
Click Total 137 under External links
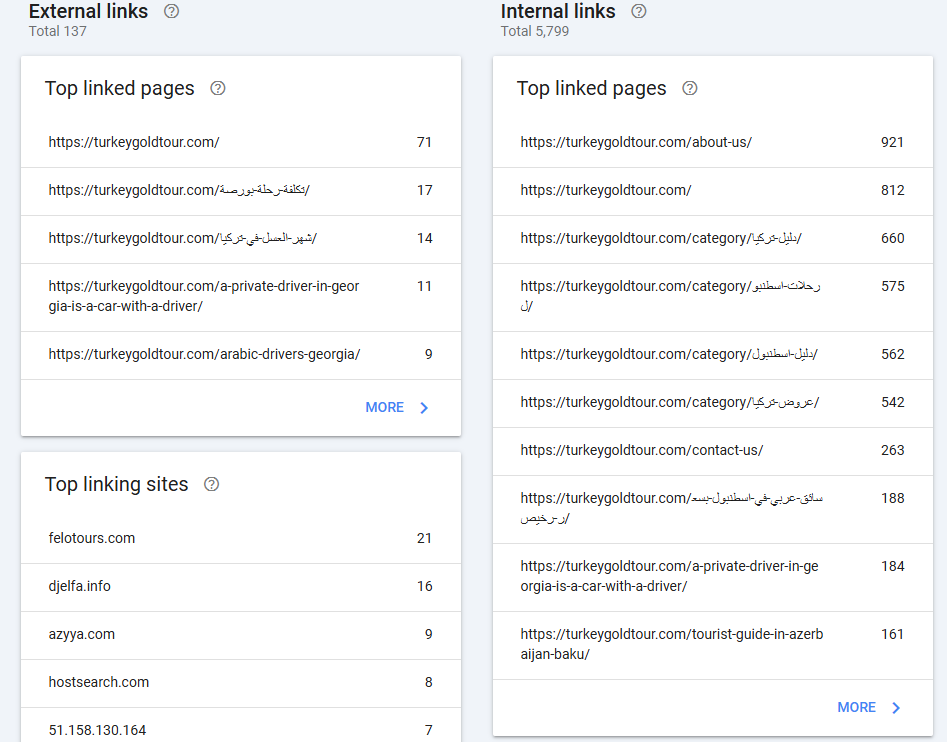coord(58,31)
